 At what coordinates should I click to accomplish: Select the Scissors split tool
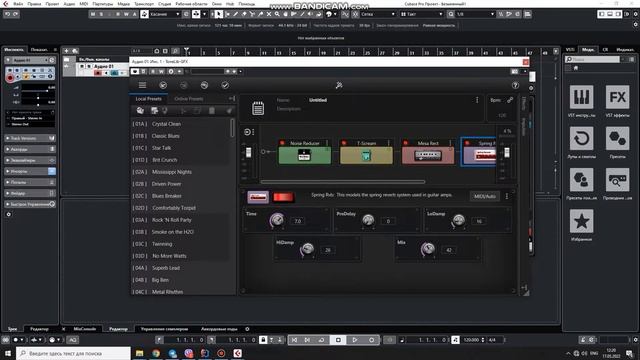tap(252, 14)
